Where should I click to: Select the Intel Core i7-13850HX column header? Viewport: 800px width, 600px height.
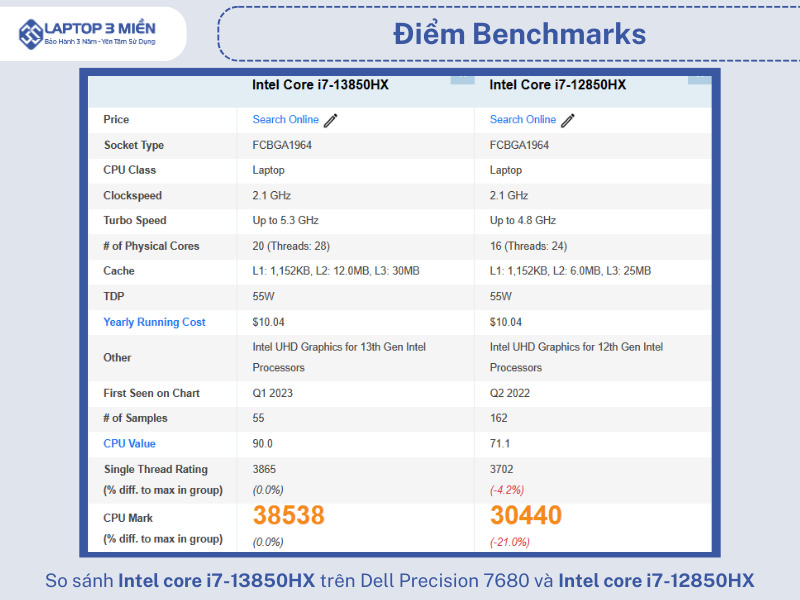tap(320, 86)
